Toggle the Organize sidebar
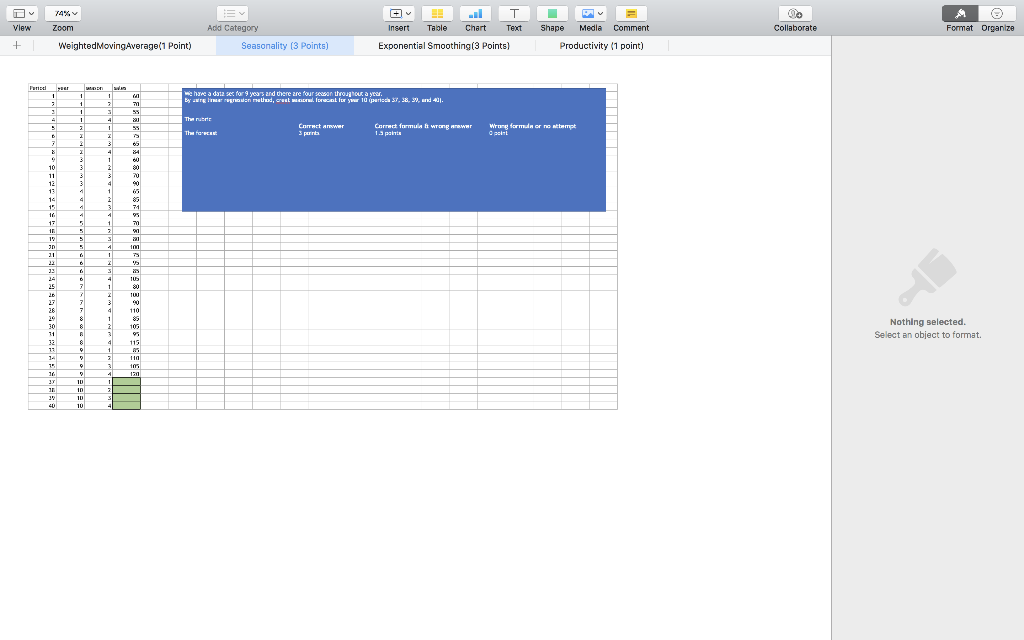This screenshot has height=640, width=1024. click(x=997, y=13)
